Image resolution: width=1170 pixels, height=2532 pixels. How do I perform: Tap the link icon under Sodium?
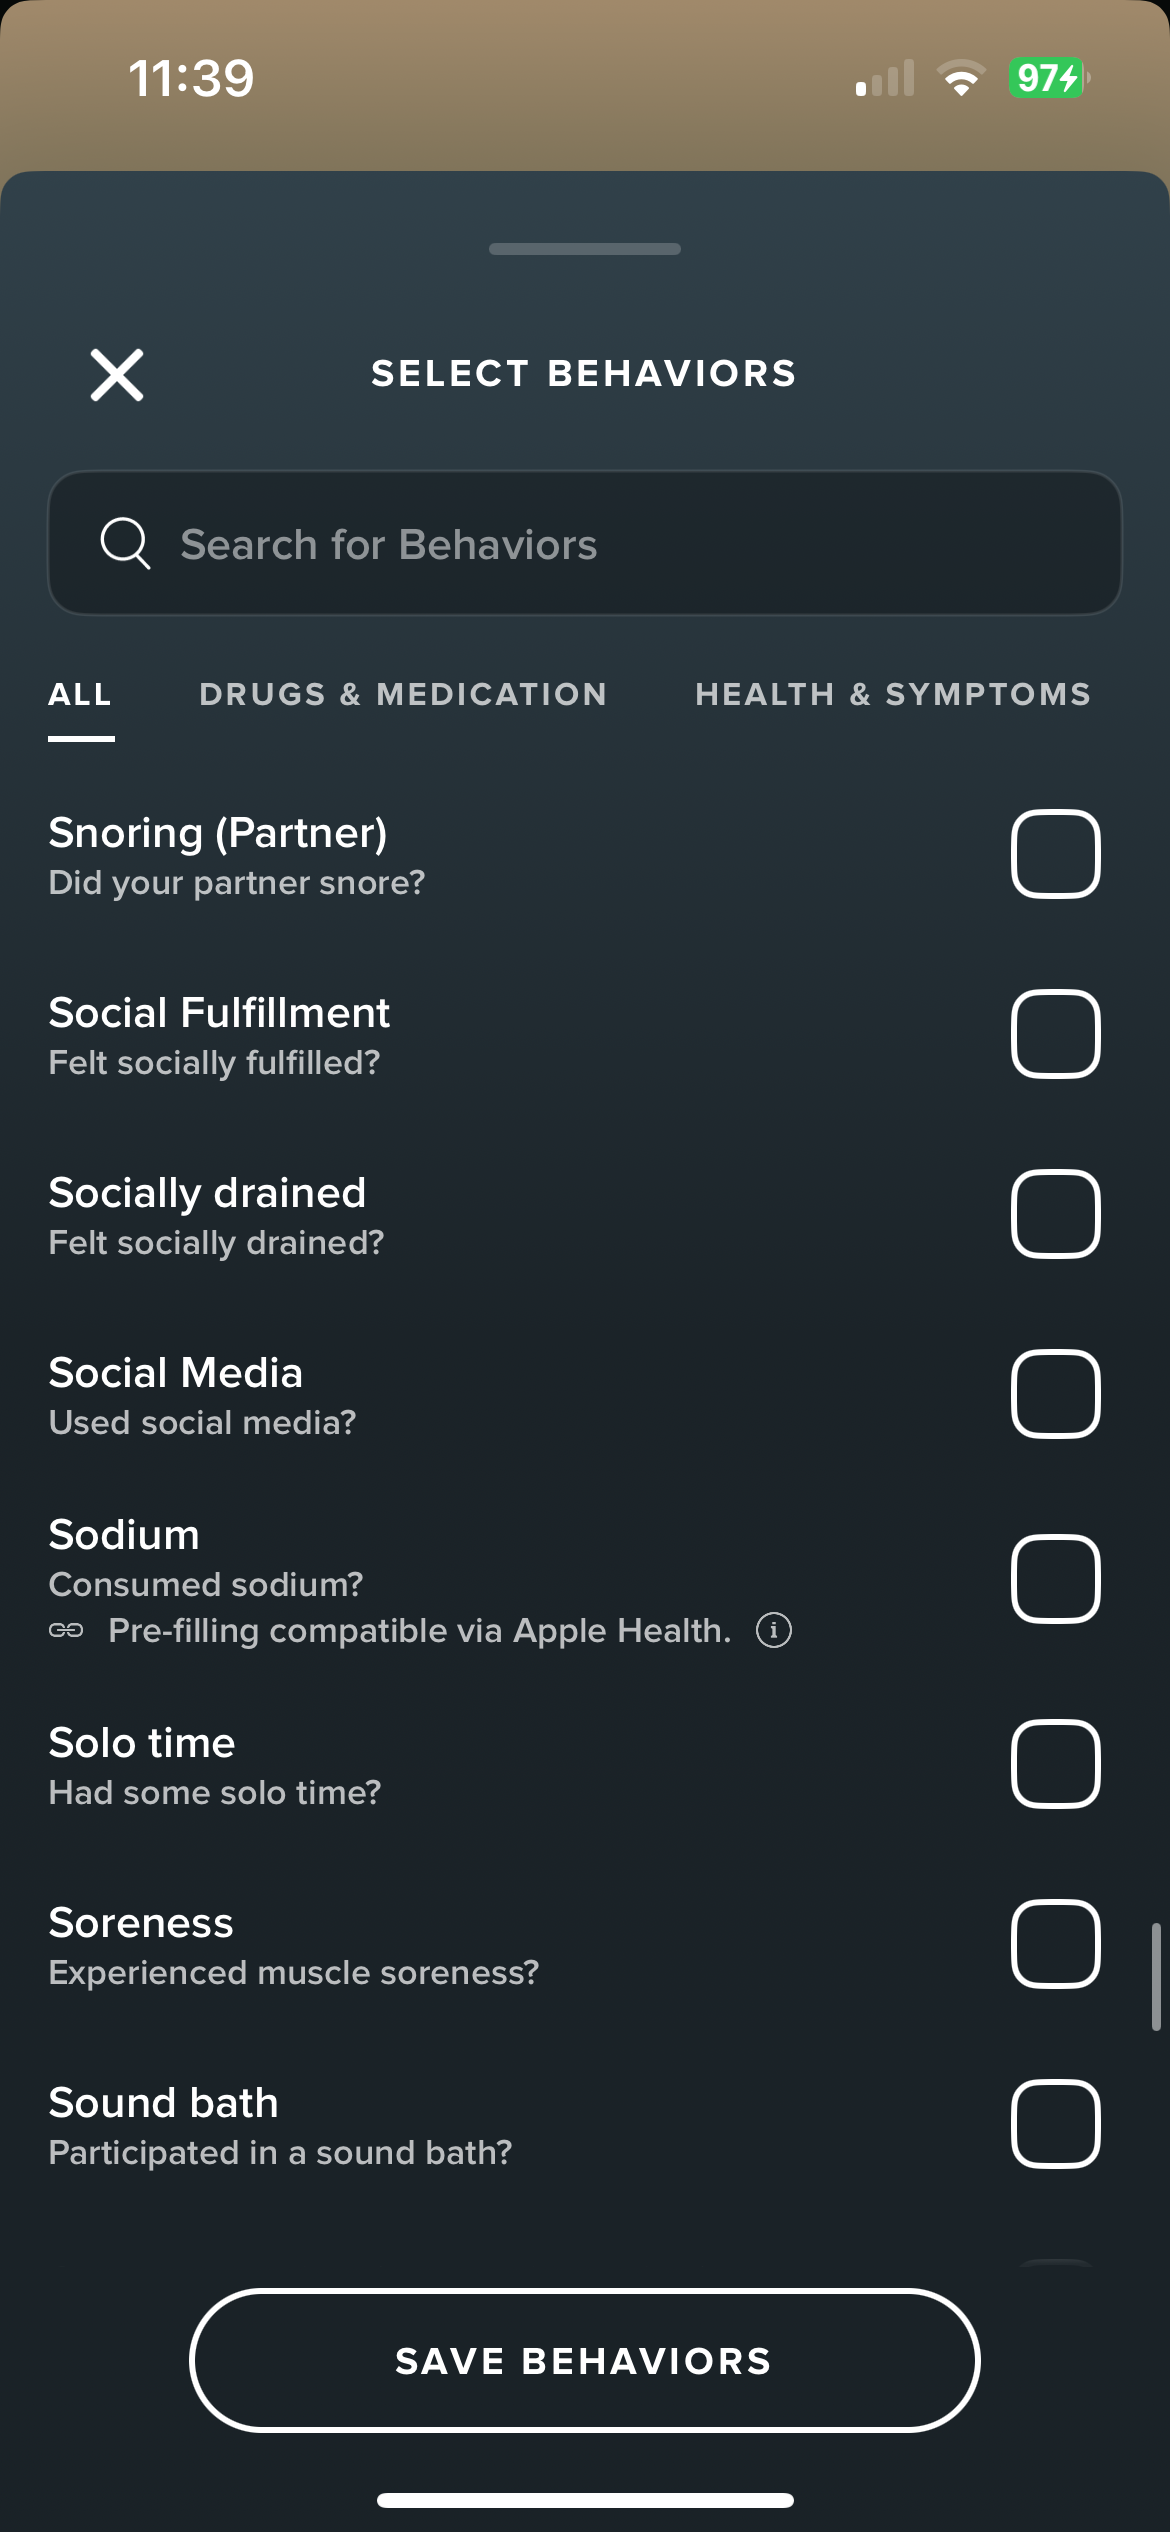[66, 1630]
